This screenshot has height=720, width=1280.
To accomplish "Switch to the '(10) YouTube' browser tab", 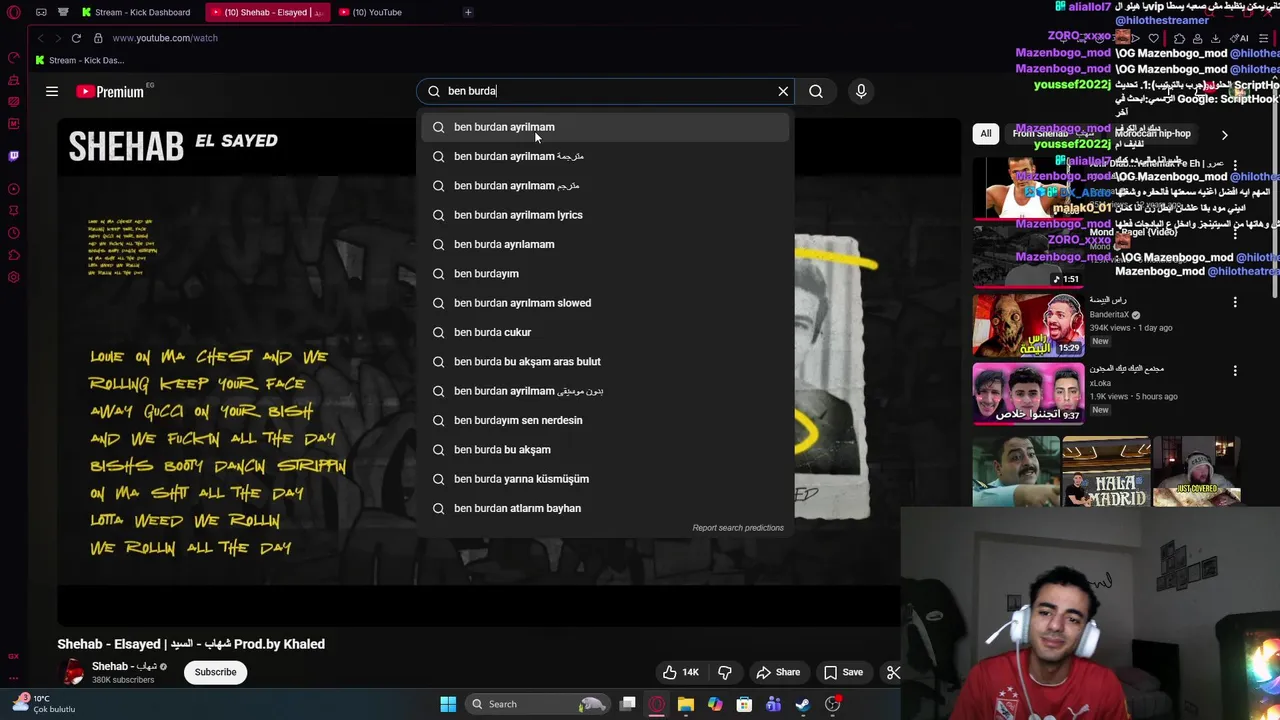I will (x=378, y=12).
